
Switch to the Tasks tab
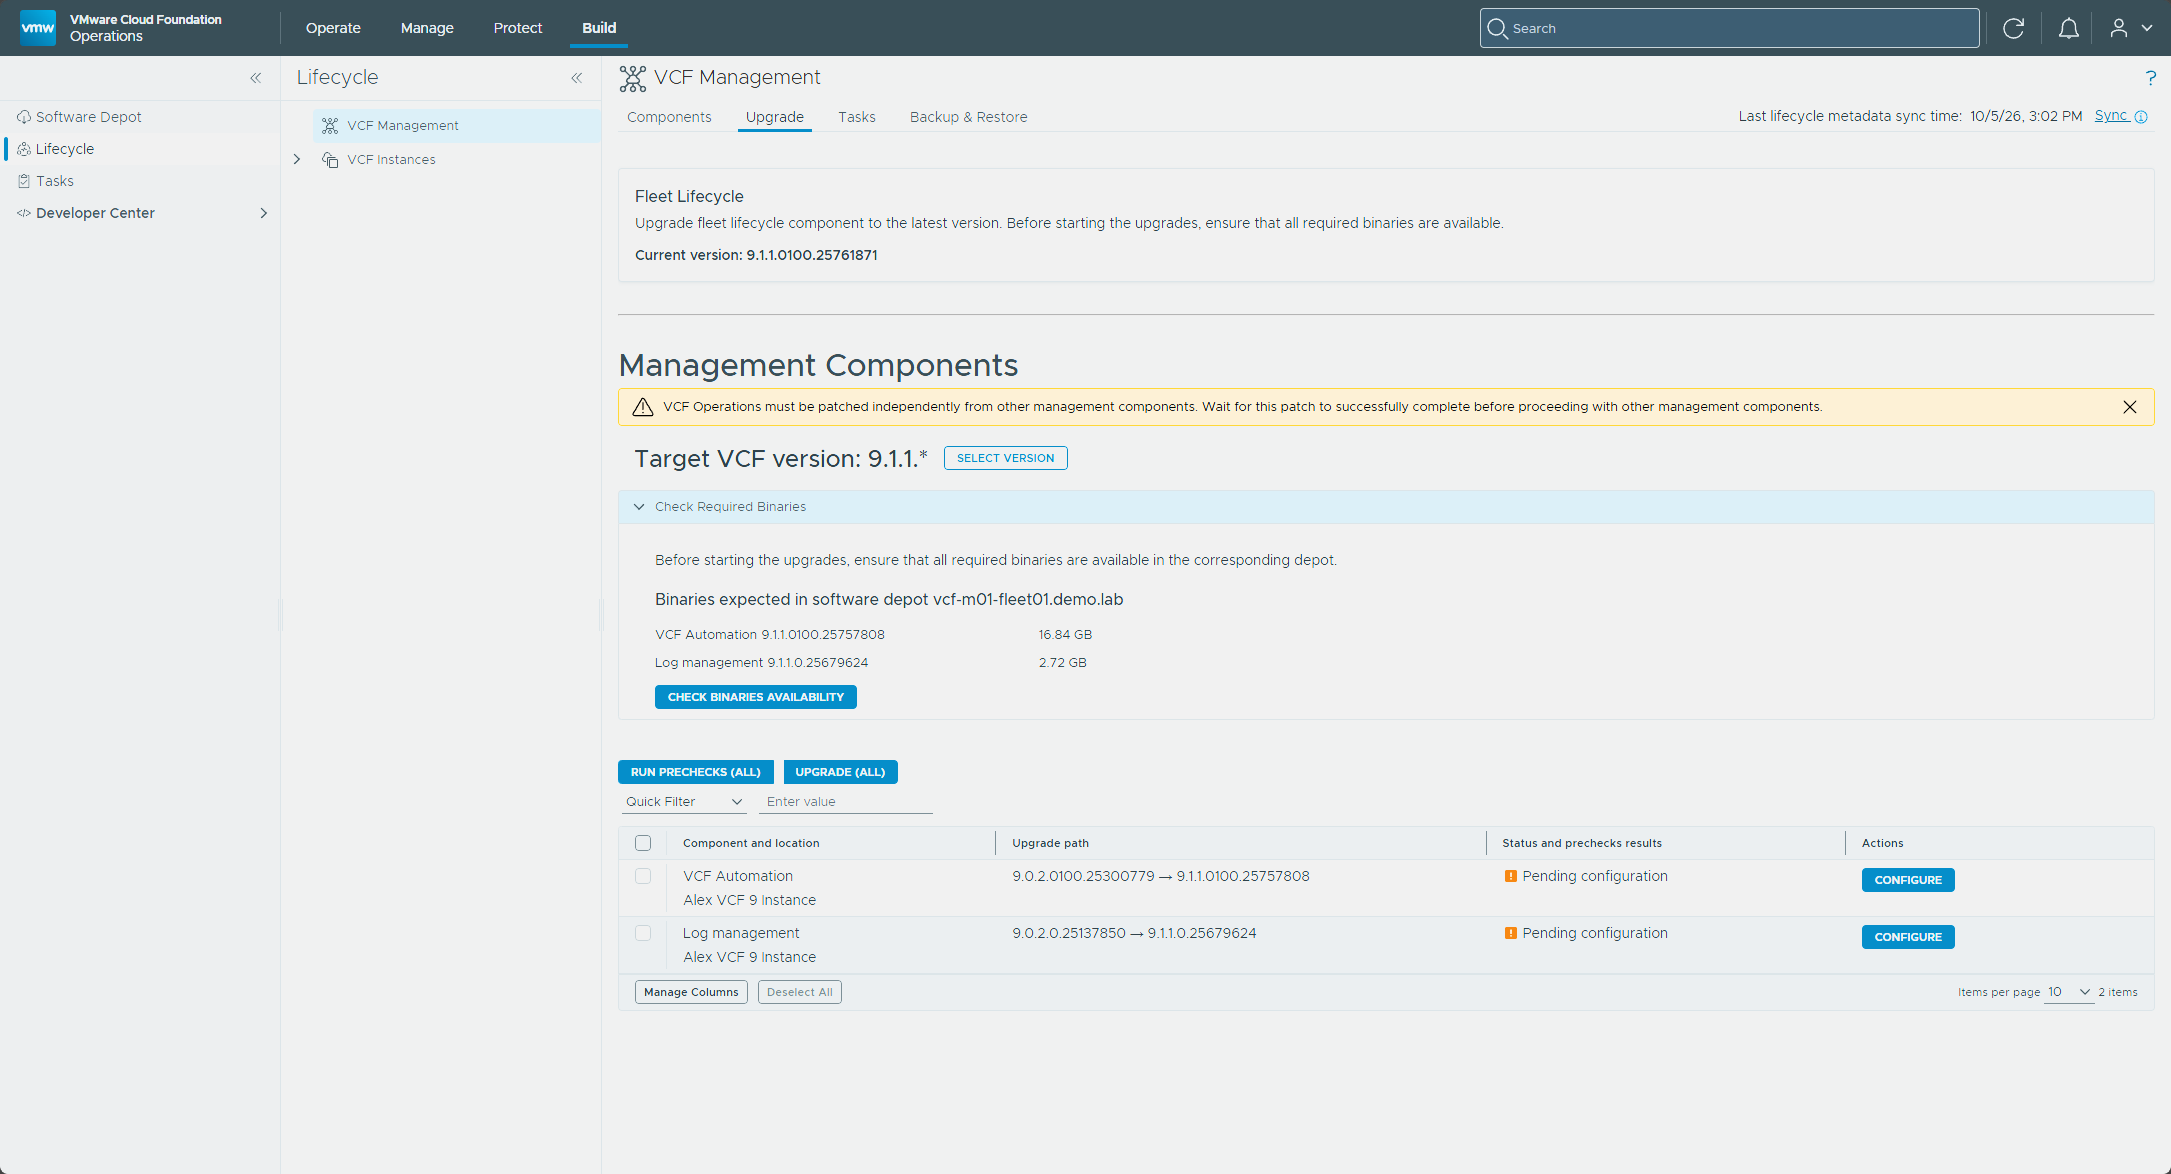tap(856, 117)
